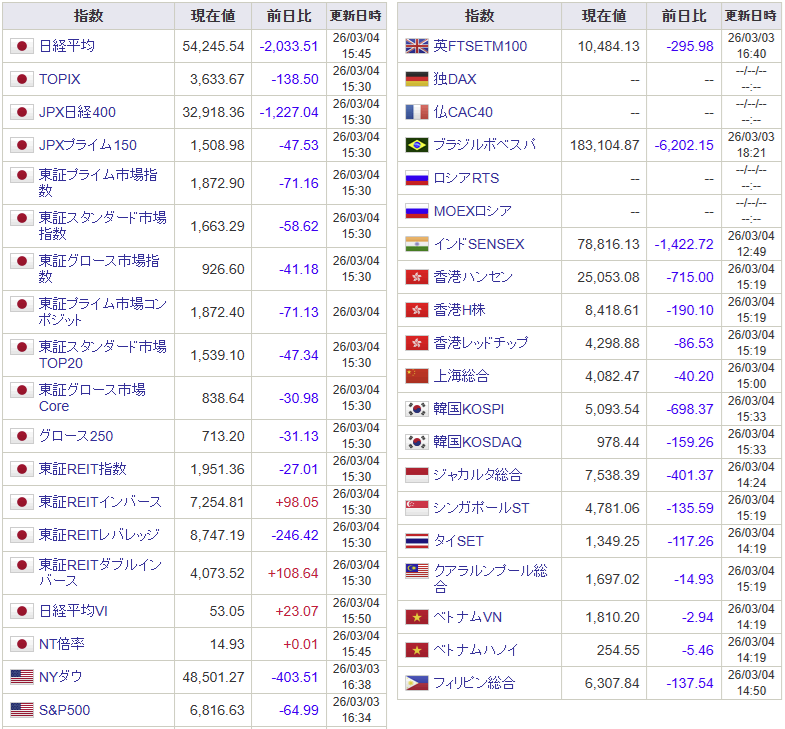Image resolution: width=785 pixels, height=729 pixels.
Task: Open the シンガポールST index link
Action: coord(481,508)
